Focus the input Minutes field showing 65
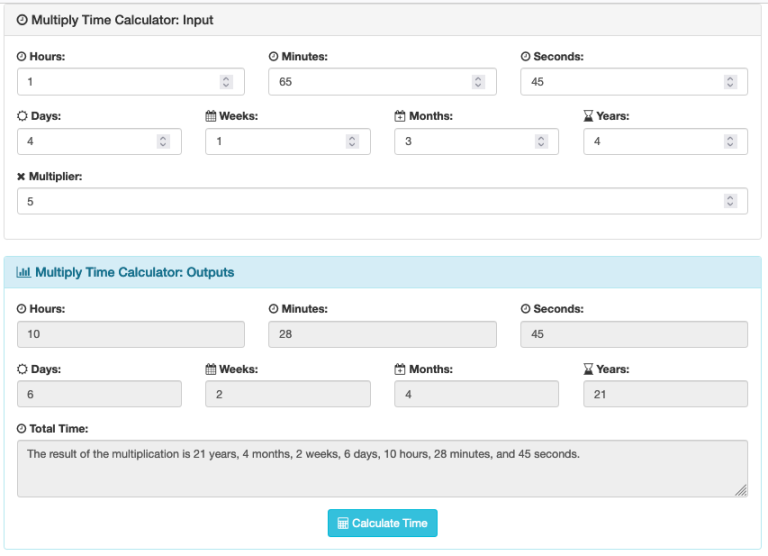Screen dimensions: 768x556 (x=383, y=82)
